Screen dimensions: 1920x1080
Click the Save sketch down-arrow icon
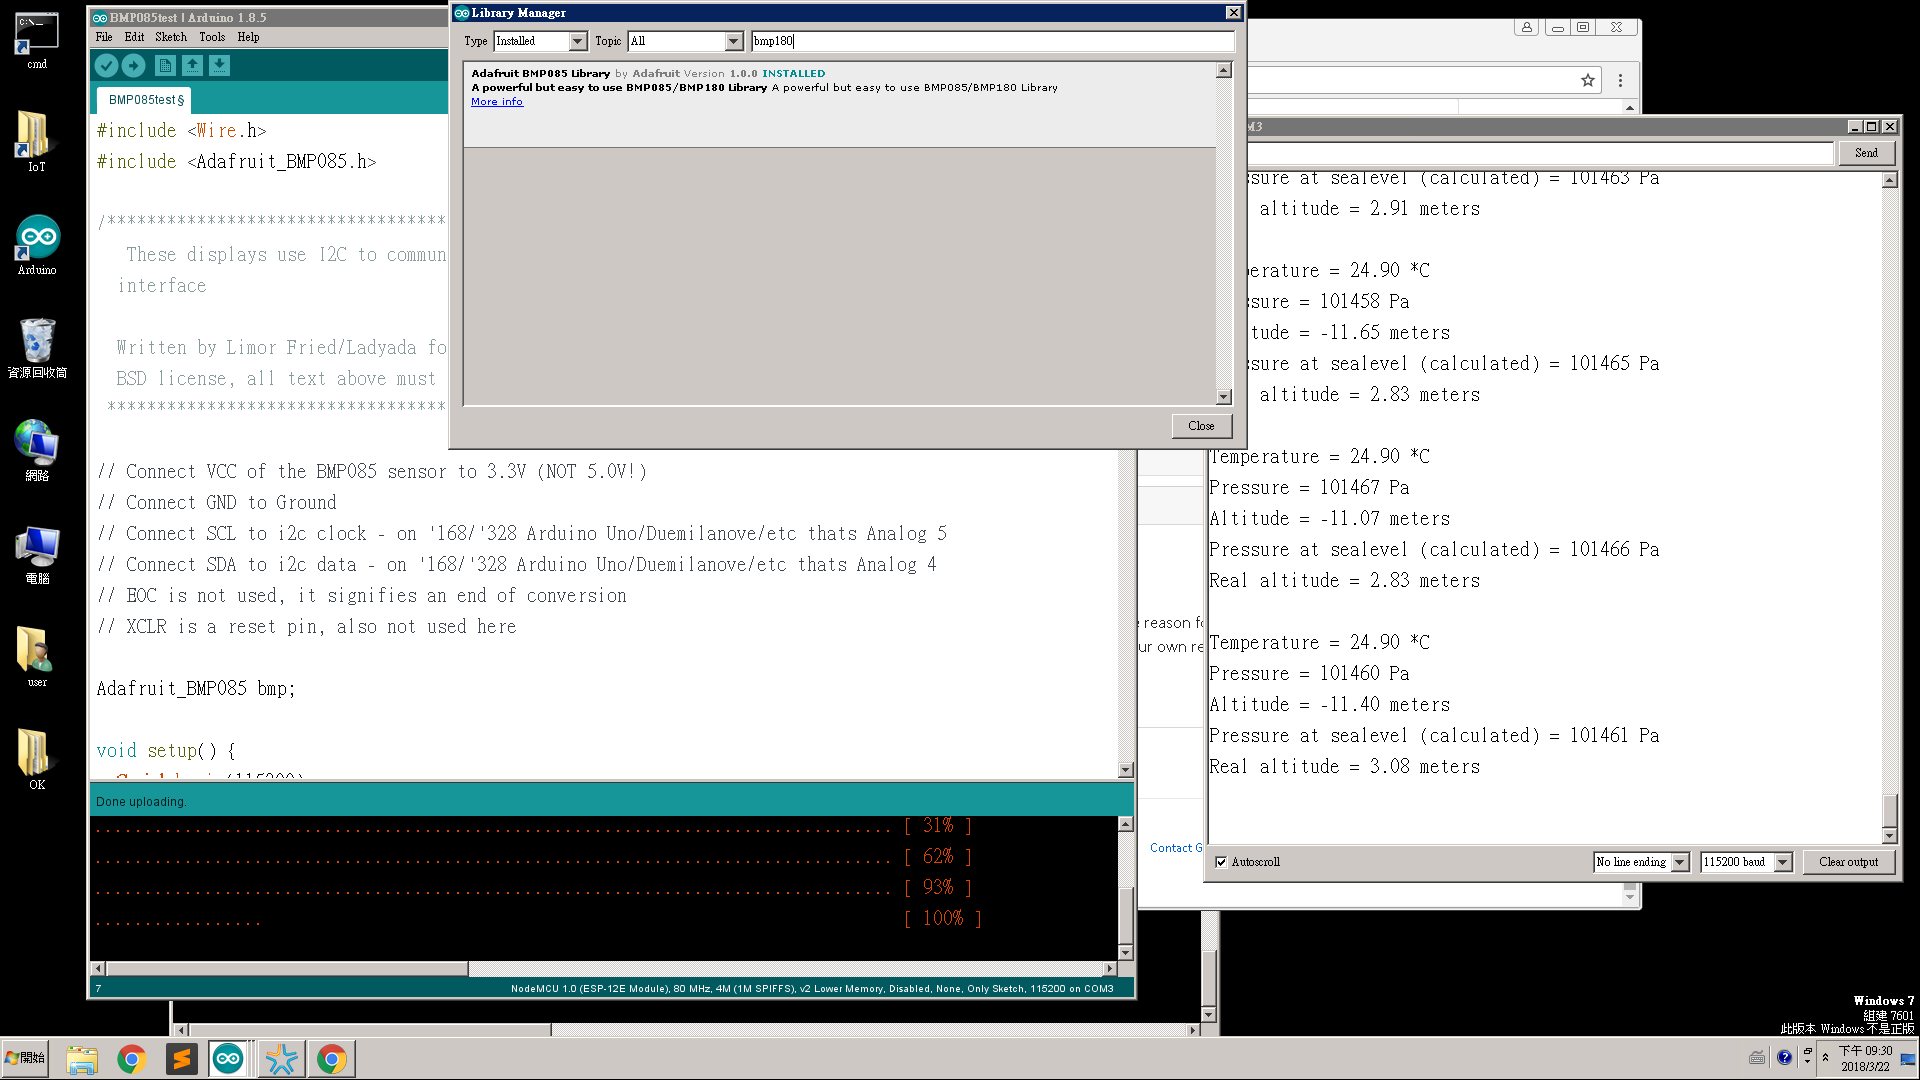(219, 66)
